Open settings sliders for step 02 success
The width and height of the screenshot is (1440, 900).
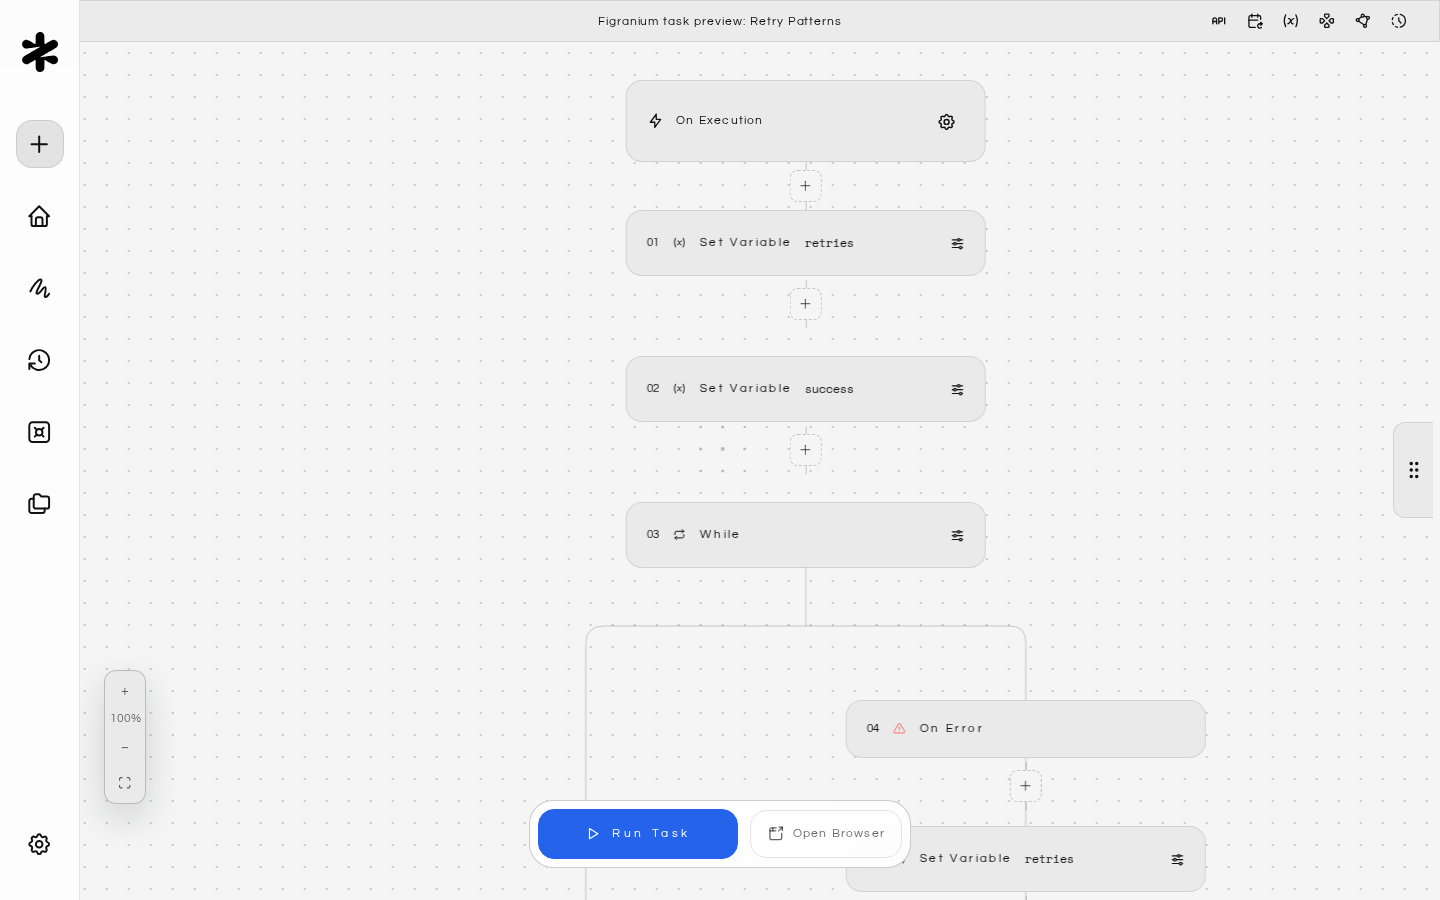957,390
